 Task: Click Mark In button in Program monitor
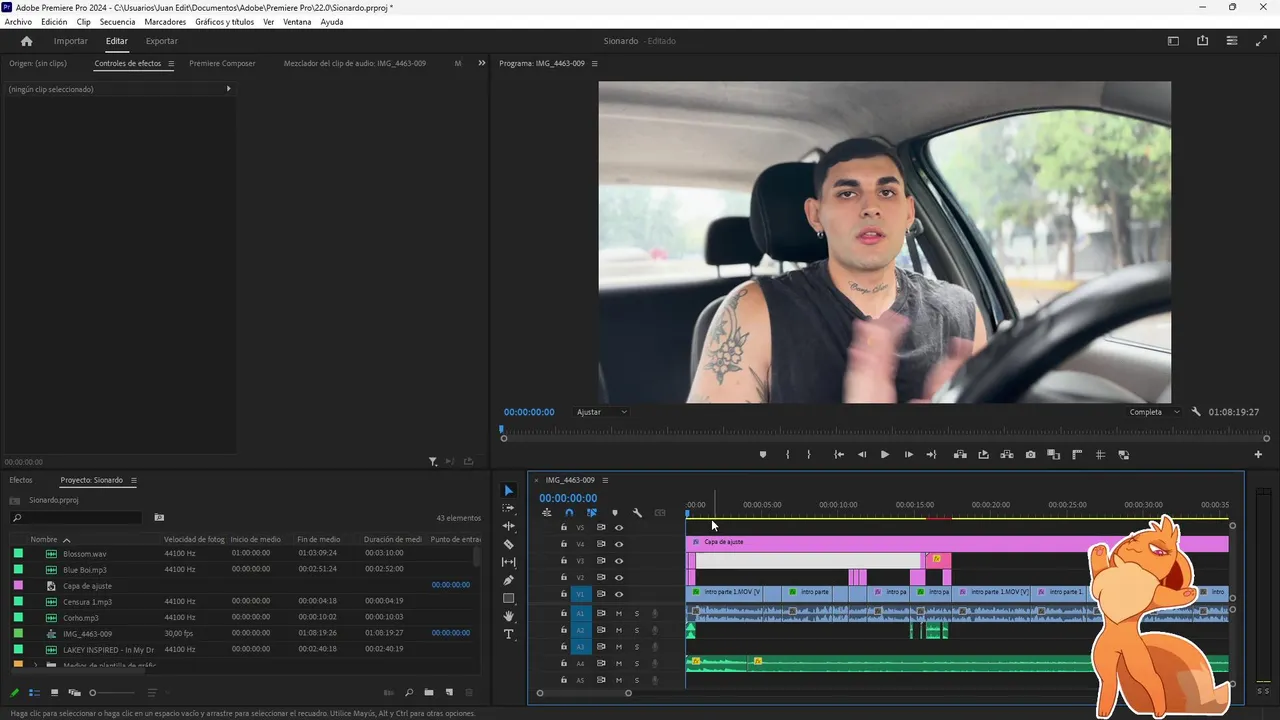click(x=787, y=455)
